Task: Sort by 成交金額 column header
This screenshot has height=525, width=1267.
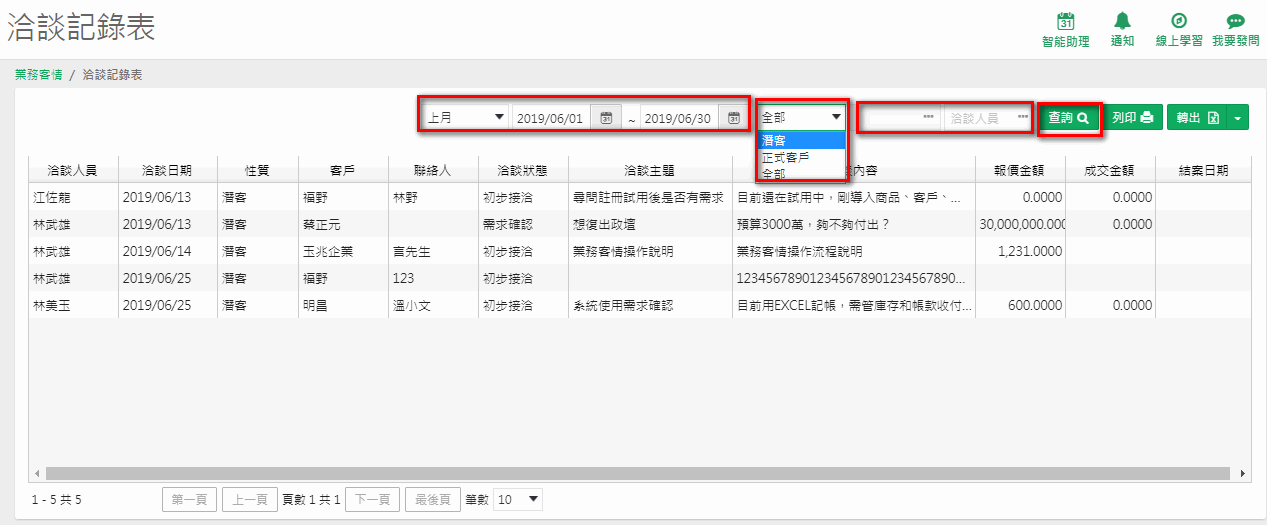Action: pos(1110,171)
